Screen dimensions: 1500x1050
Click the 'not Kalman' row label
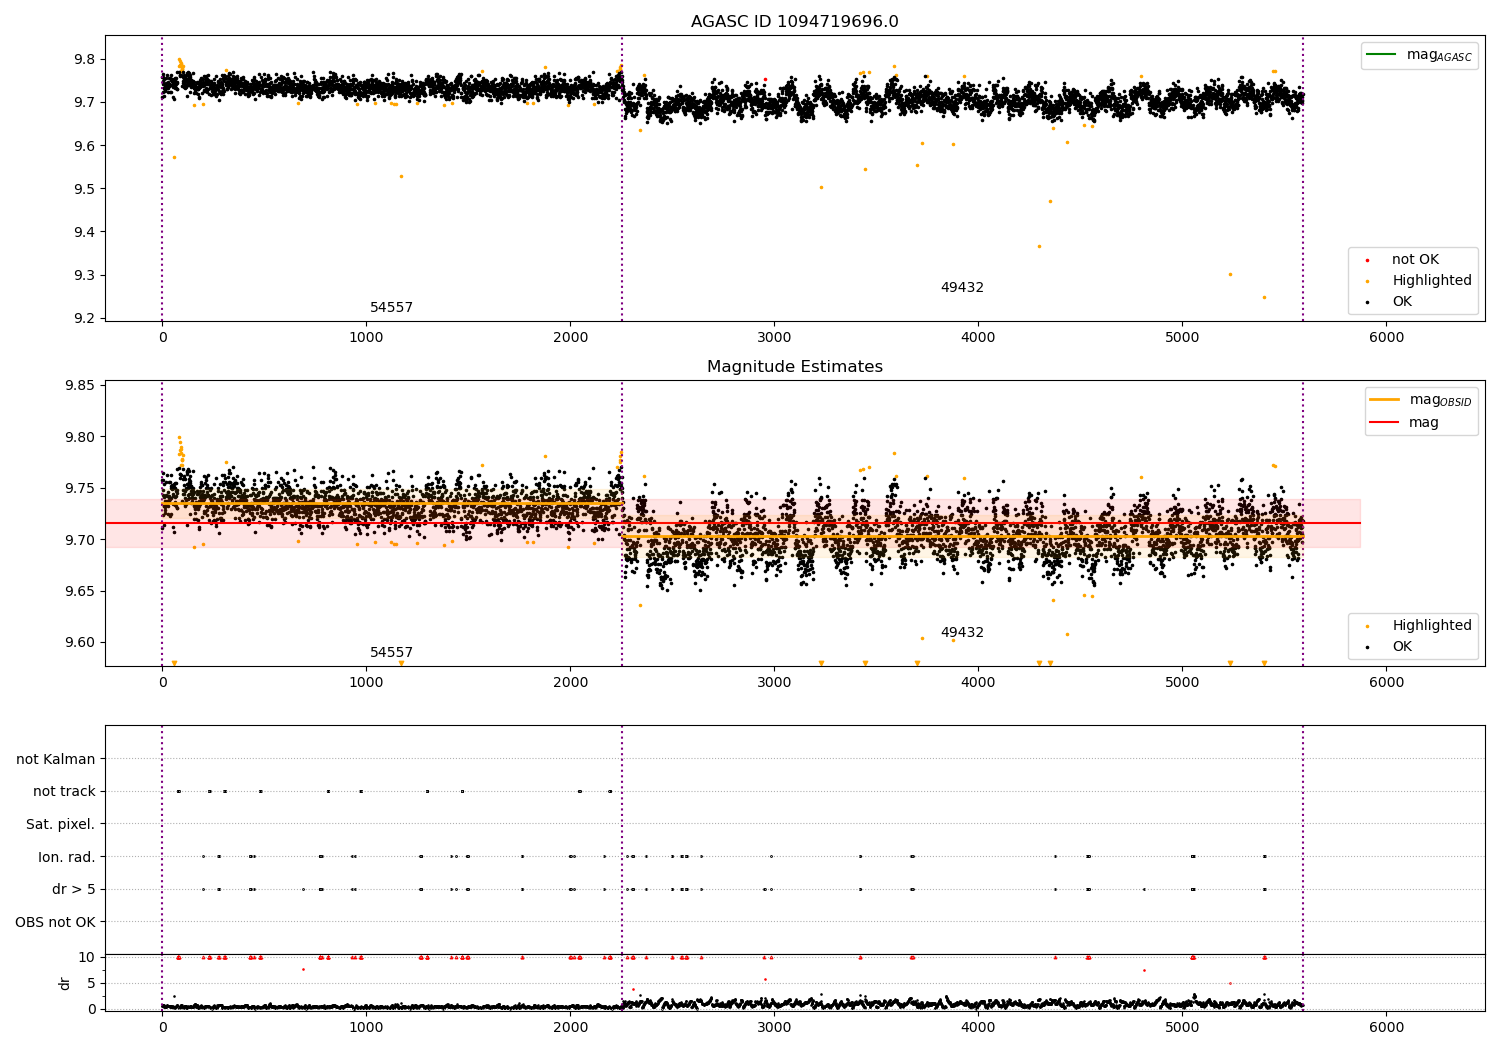coord(56,759)
